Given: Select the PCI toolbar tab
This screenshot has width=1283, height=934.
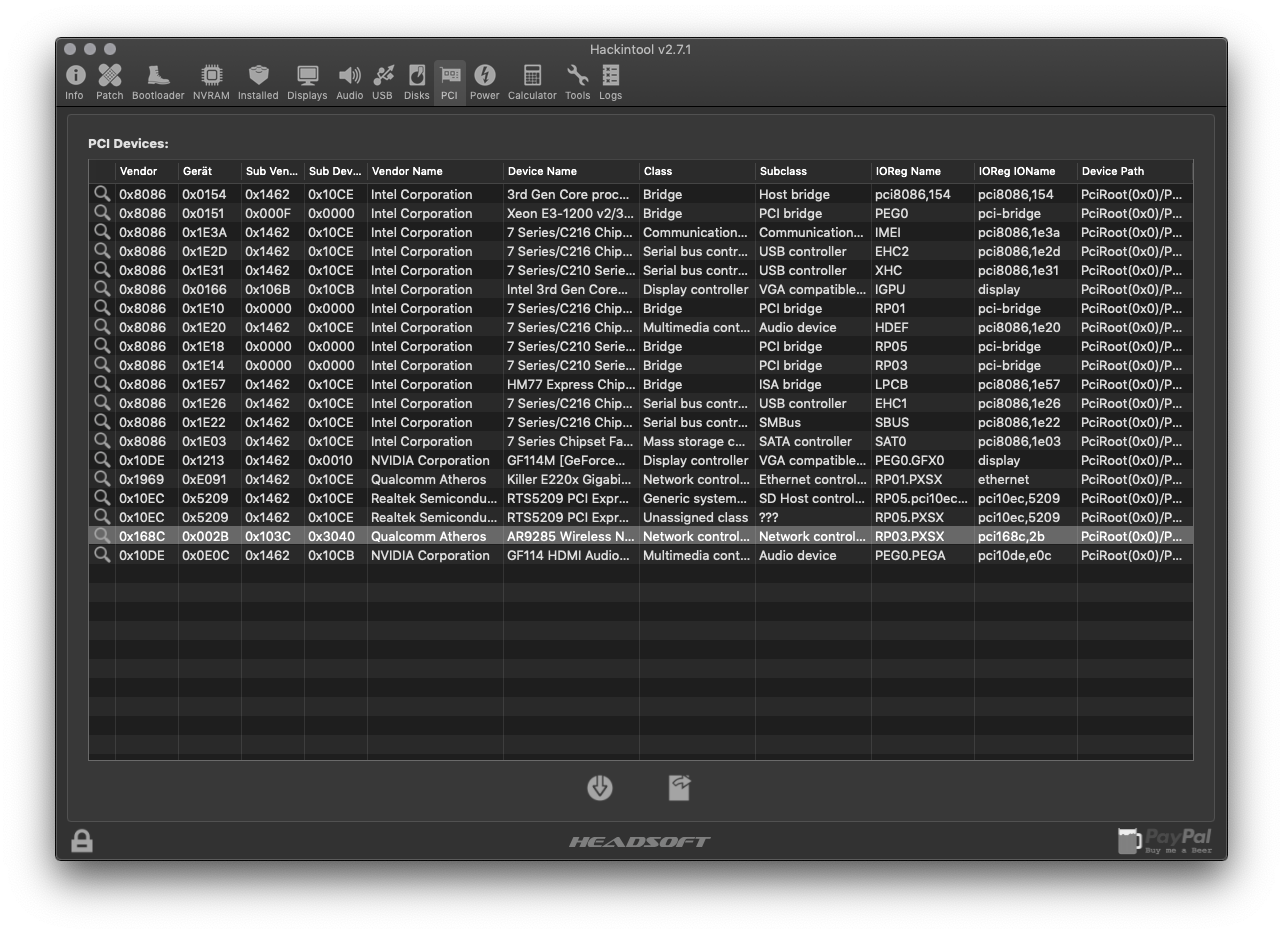Looking at the screenshot, I should [x=449, y=83].
